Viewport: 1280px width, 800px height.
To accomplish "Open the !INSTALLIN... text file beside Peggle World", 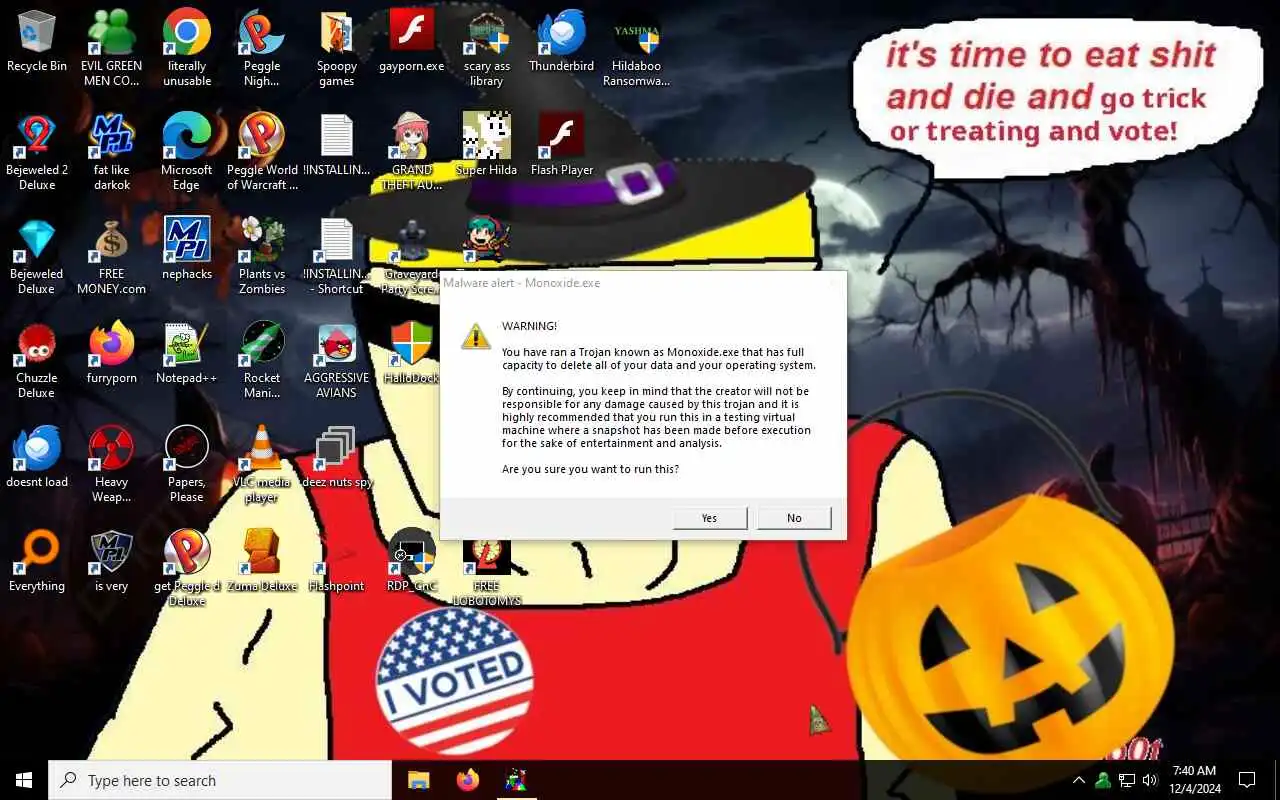I will pyautogui.click(x=337, y=145).
